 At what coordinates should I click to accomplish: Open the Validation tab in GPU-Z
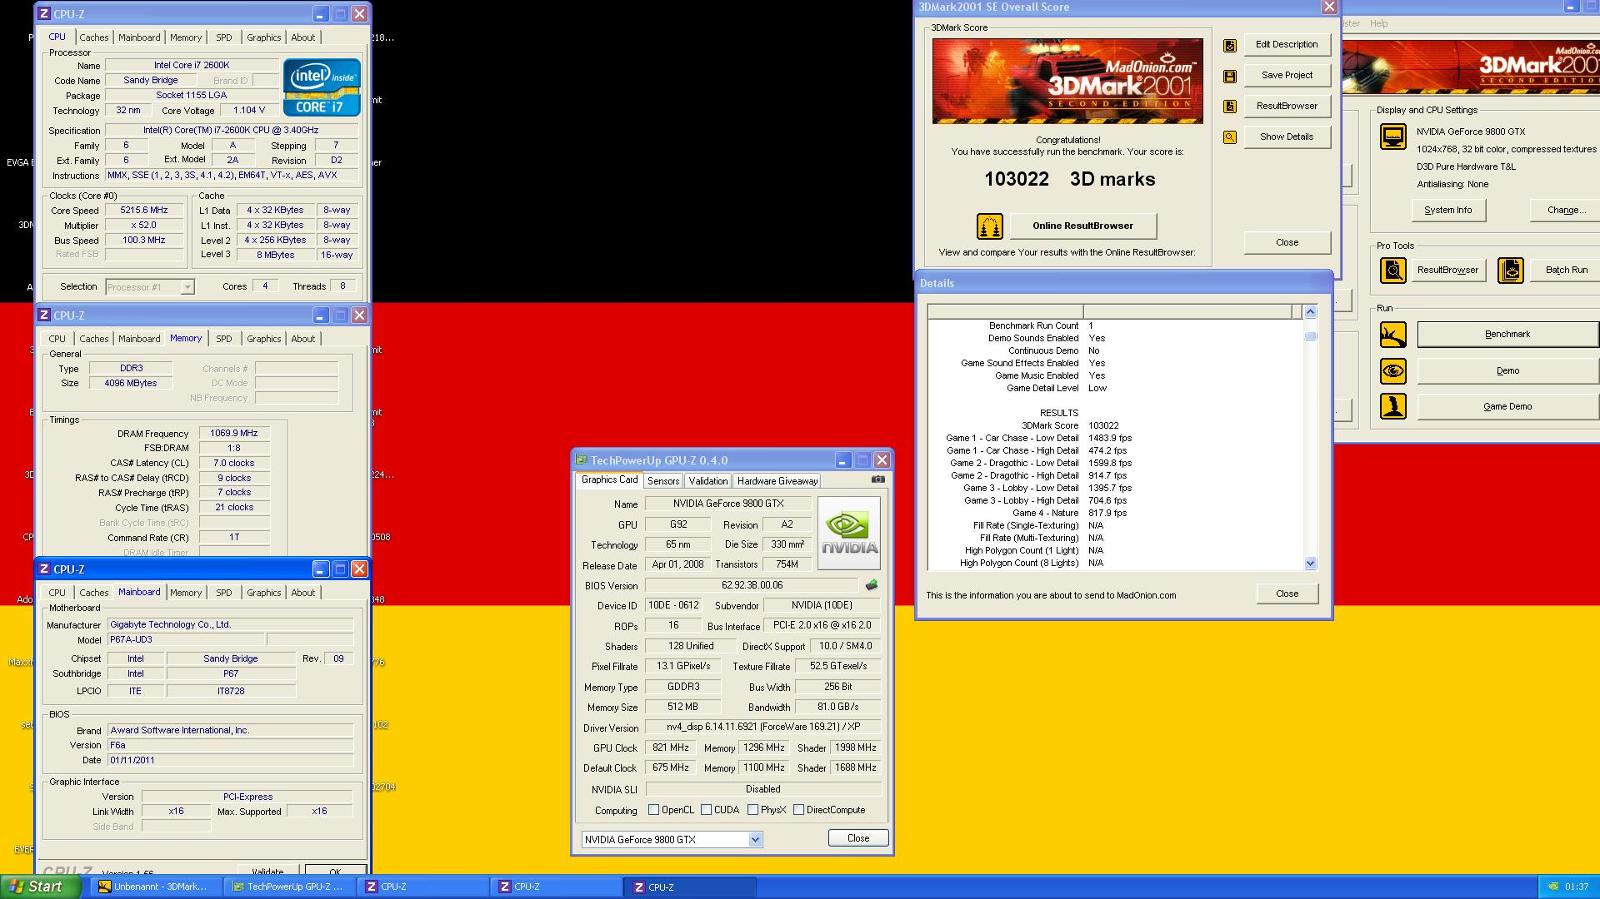click(708, 481)
